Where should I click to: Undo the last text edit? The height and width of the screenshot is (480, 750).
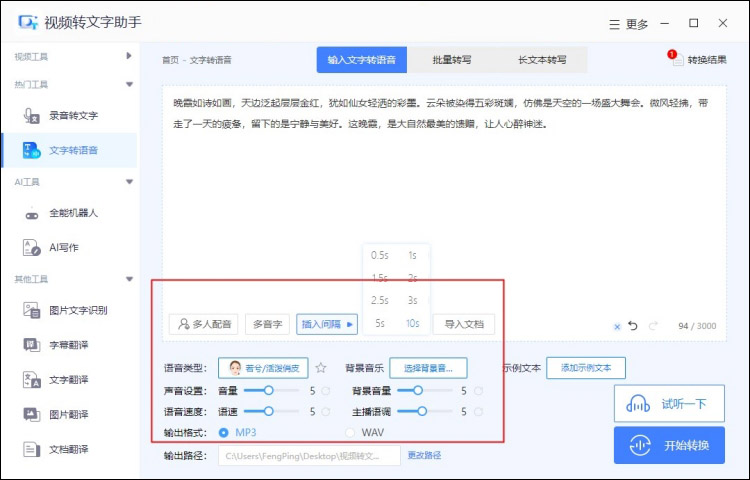(x=633, y=326)
